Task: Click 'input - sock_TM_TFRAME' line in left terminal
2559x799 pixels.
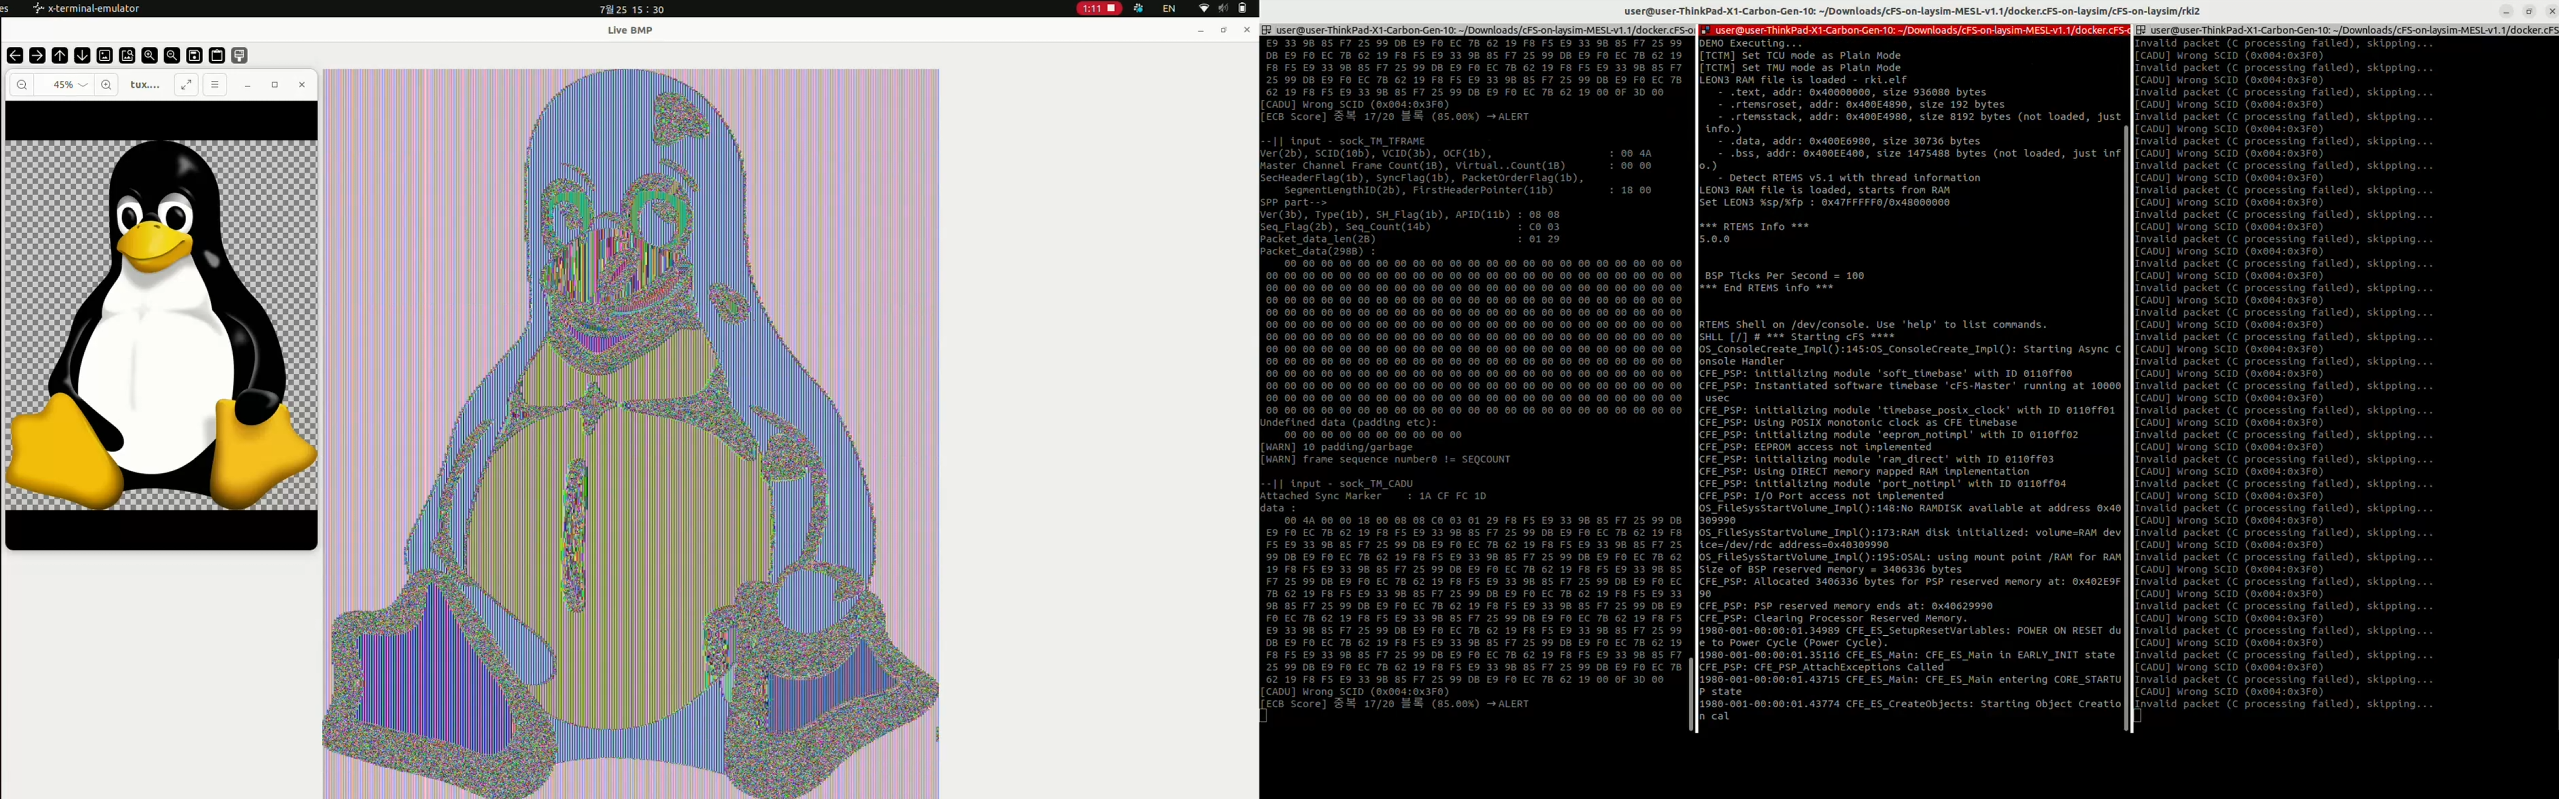Action: pos(1342,141)
